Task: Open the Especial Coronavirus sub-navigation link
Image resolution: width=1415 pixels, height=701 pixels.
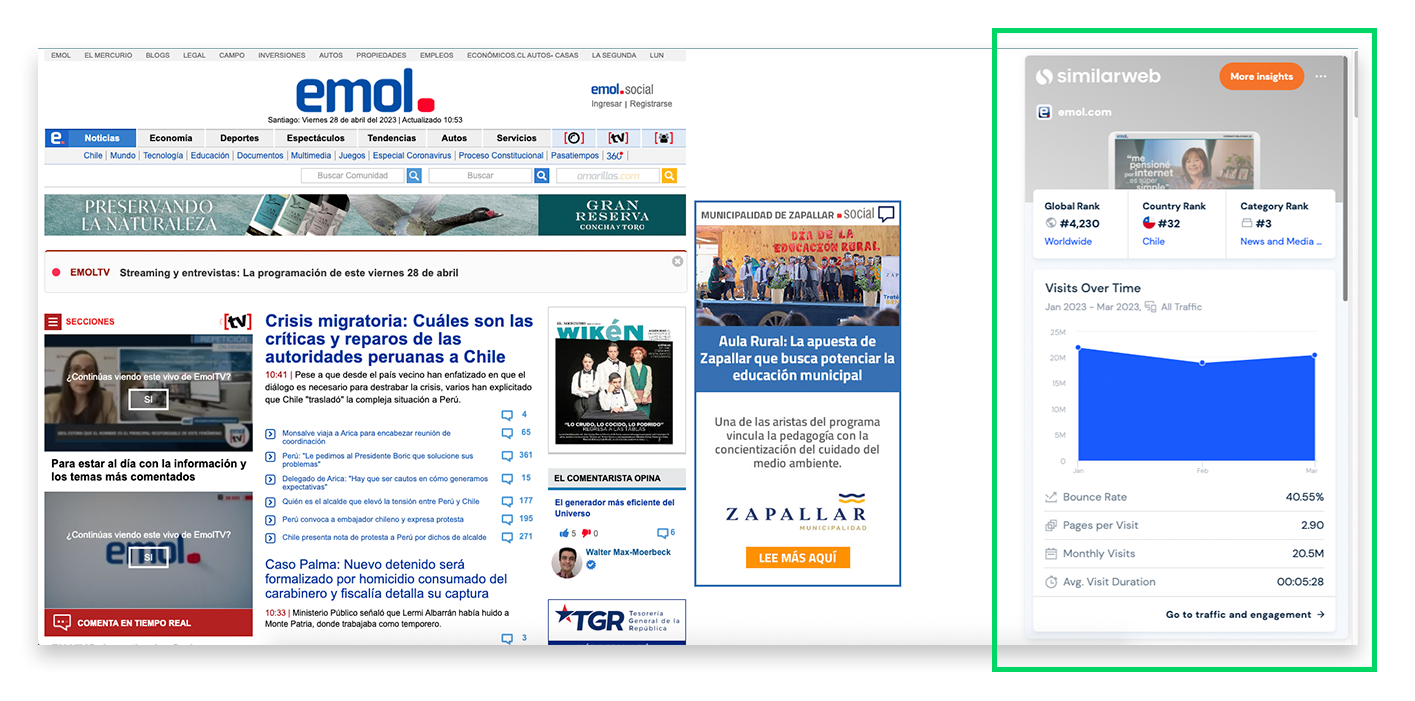Action: click(412, 156)
